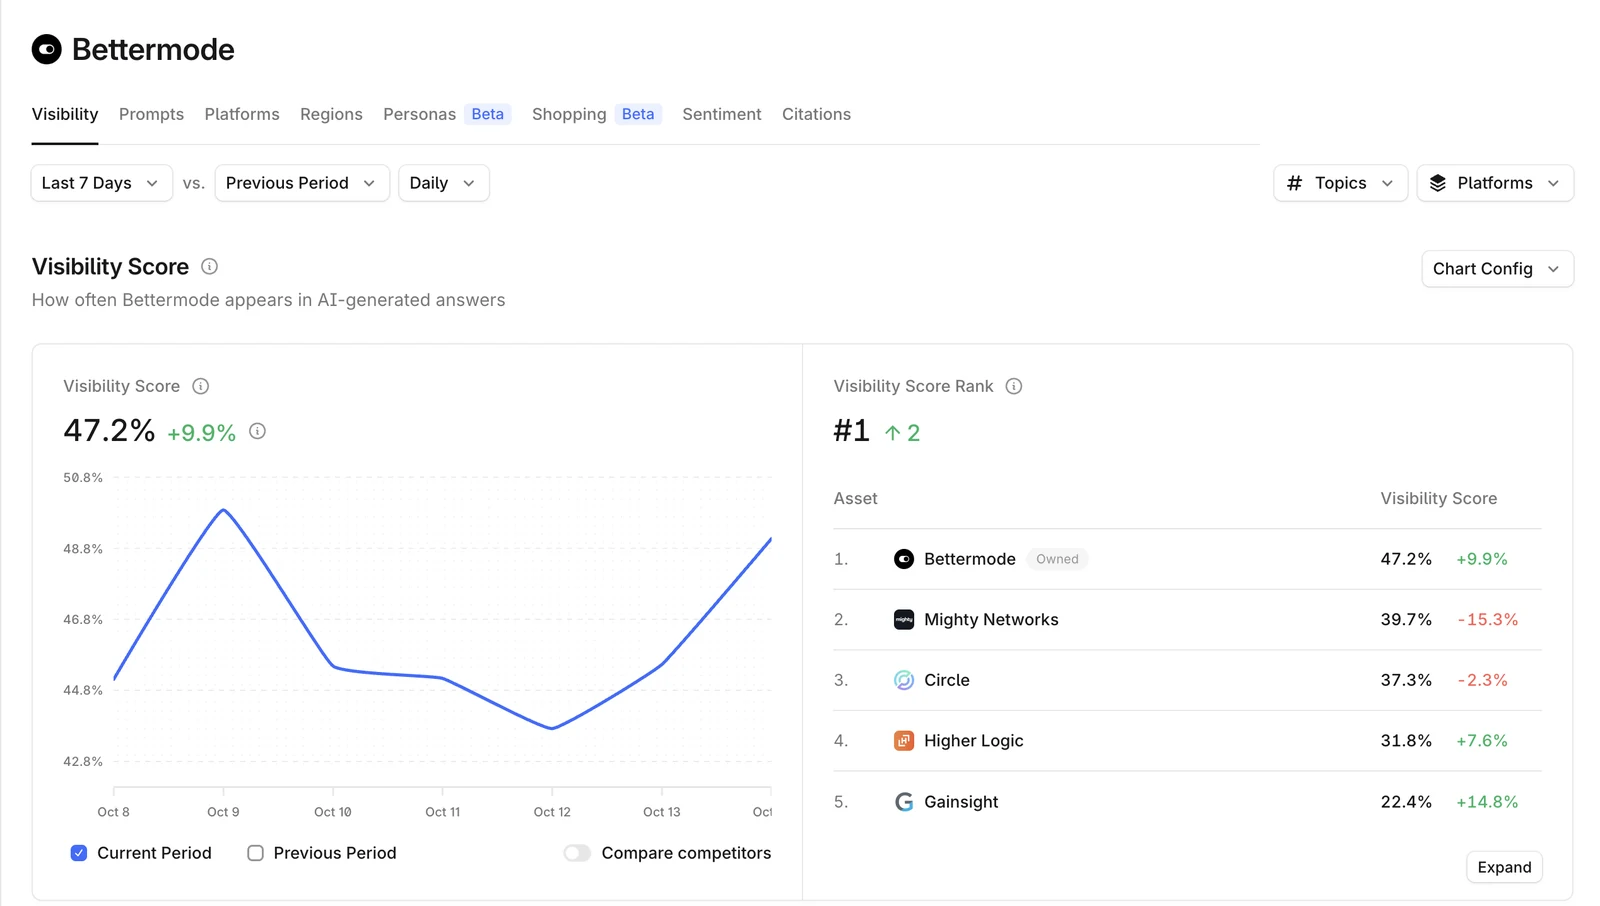Click the Owned badge beside Bettermode
This screenshot has width=1600, height=906.
[1057, 559]
